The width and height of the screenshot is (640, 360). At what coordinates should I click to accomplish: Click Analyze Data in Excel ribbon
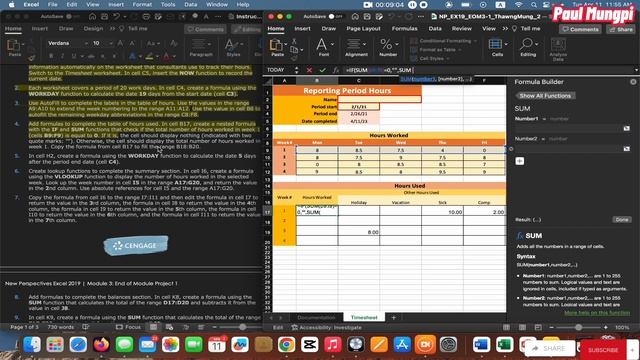click(x=558, y=49)
